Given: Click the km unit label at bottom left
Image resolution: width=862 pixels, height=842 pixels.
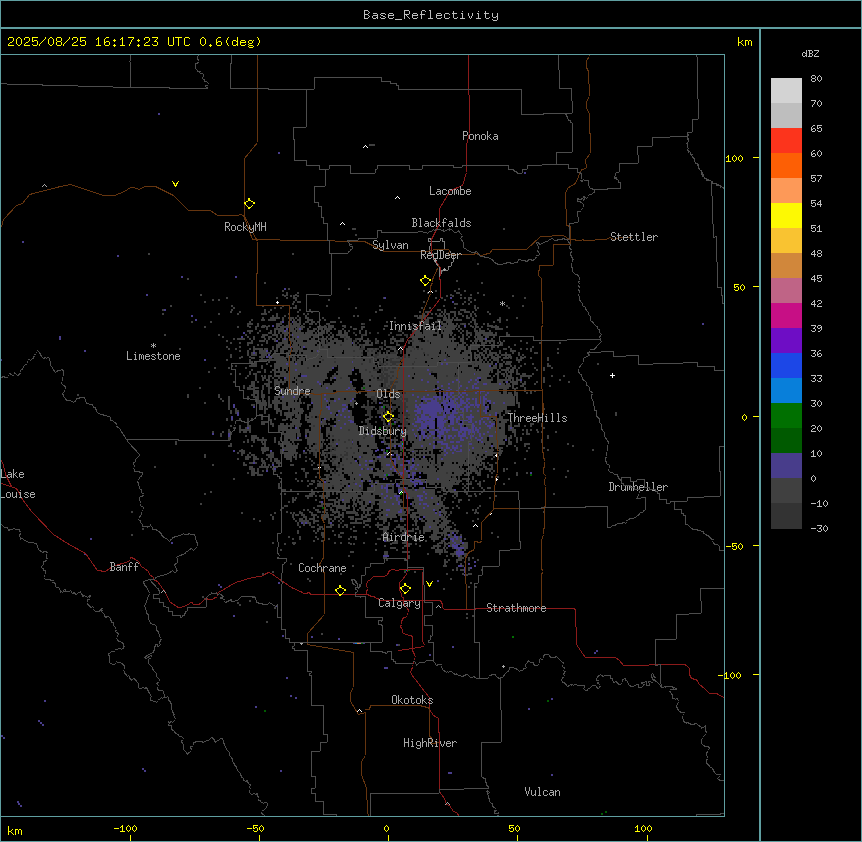Looking at the screenshot, I should 14,830.
